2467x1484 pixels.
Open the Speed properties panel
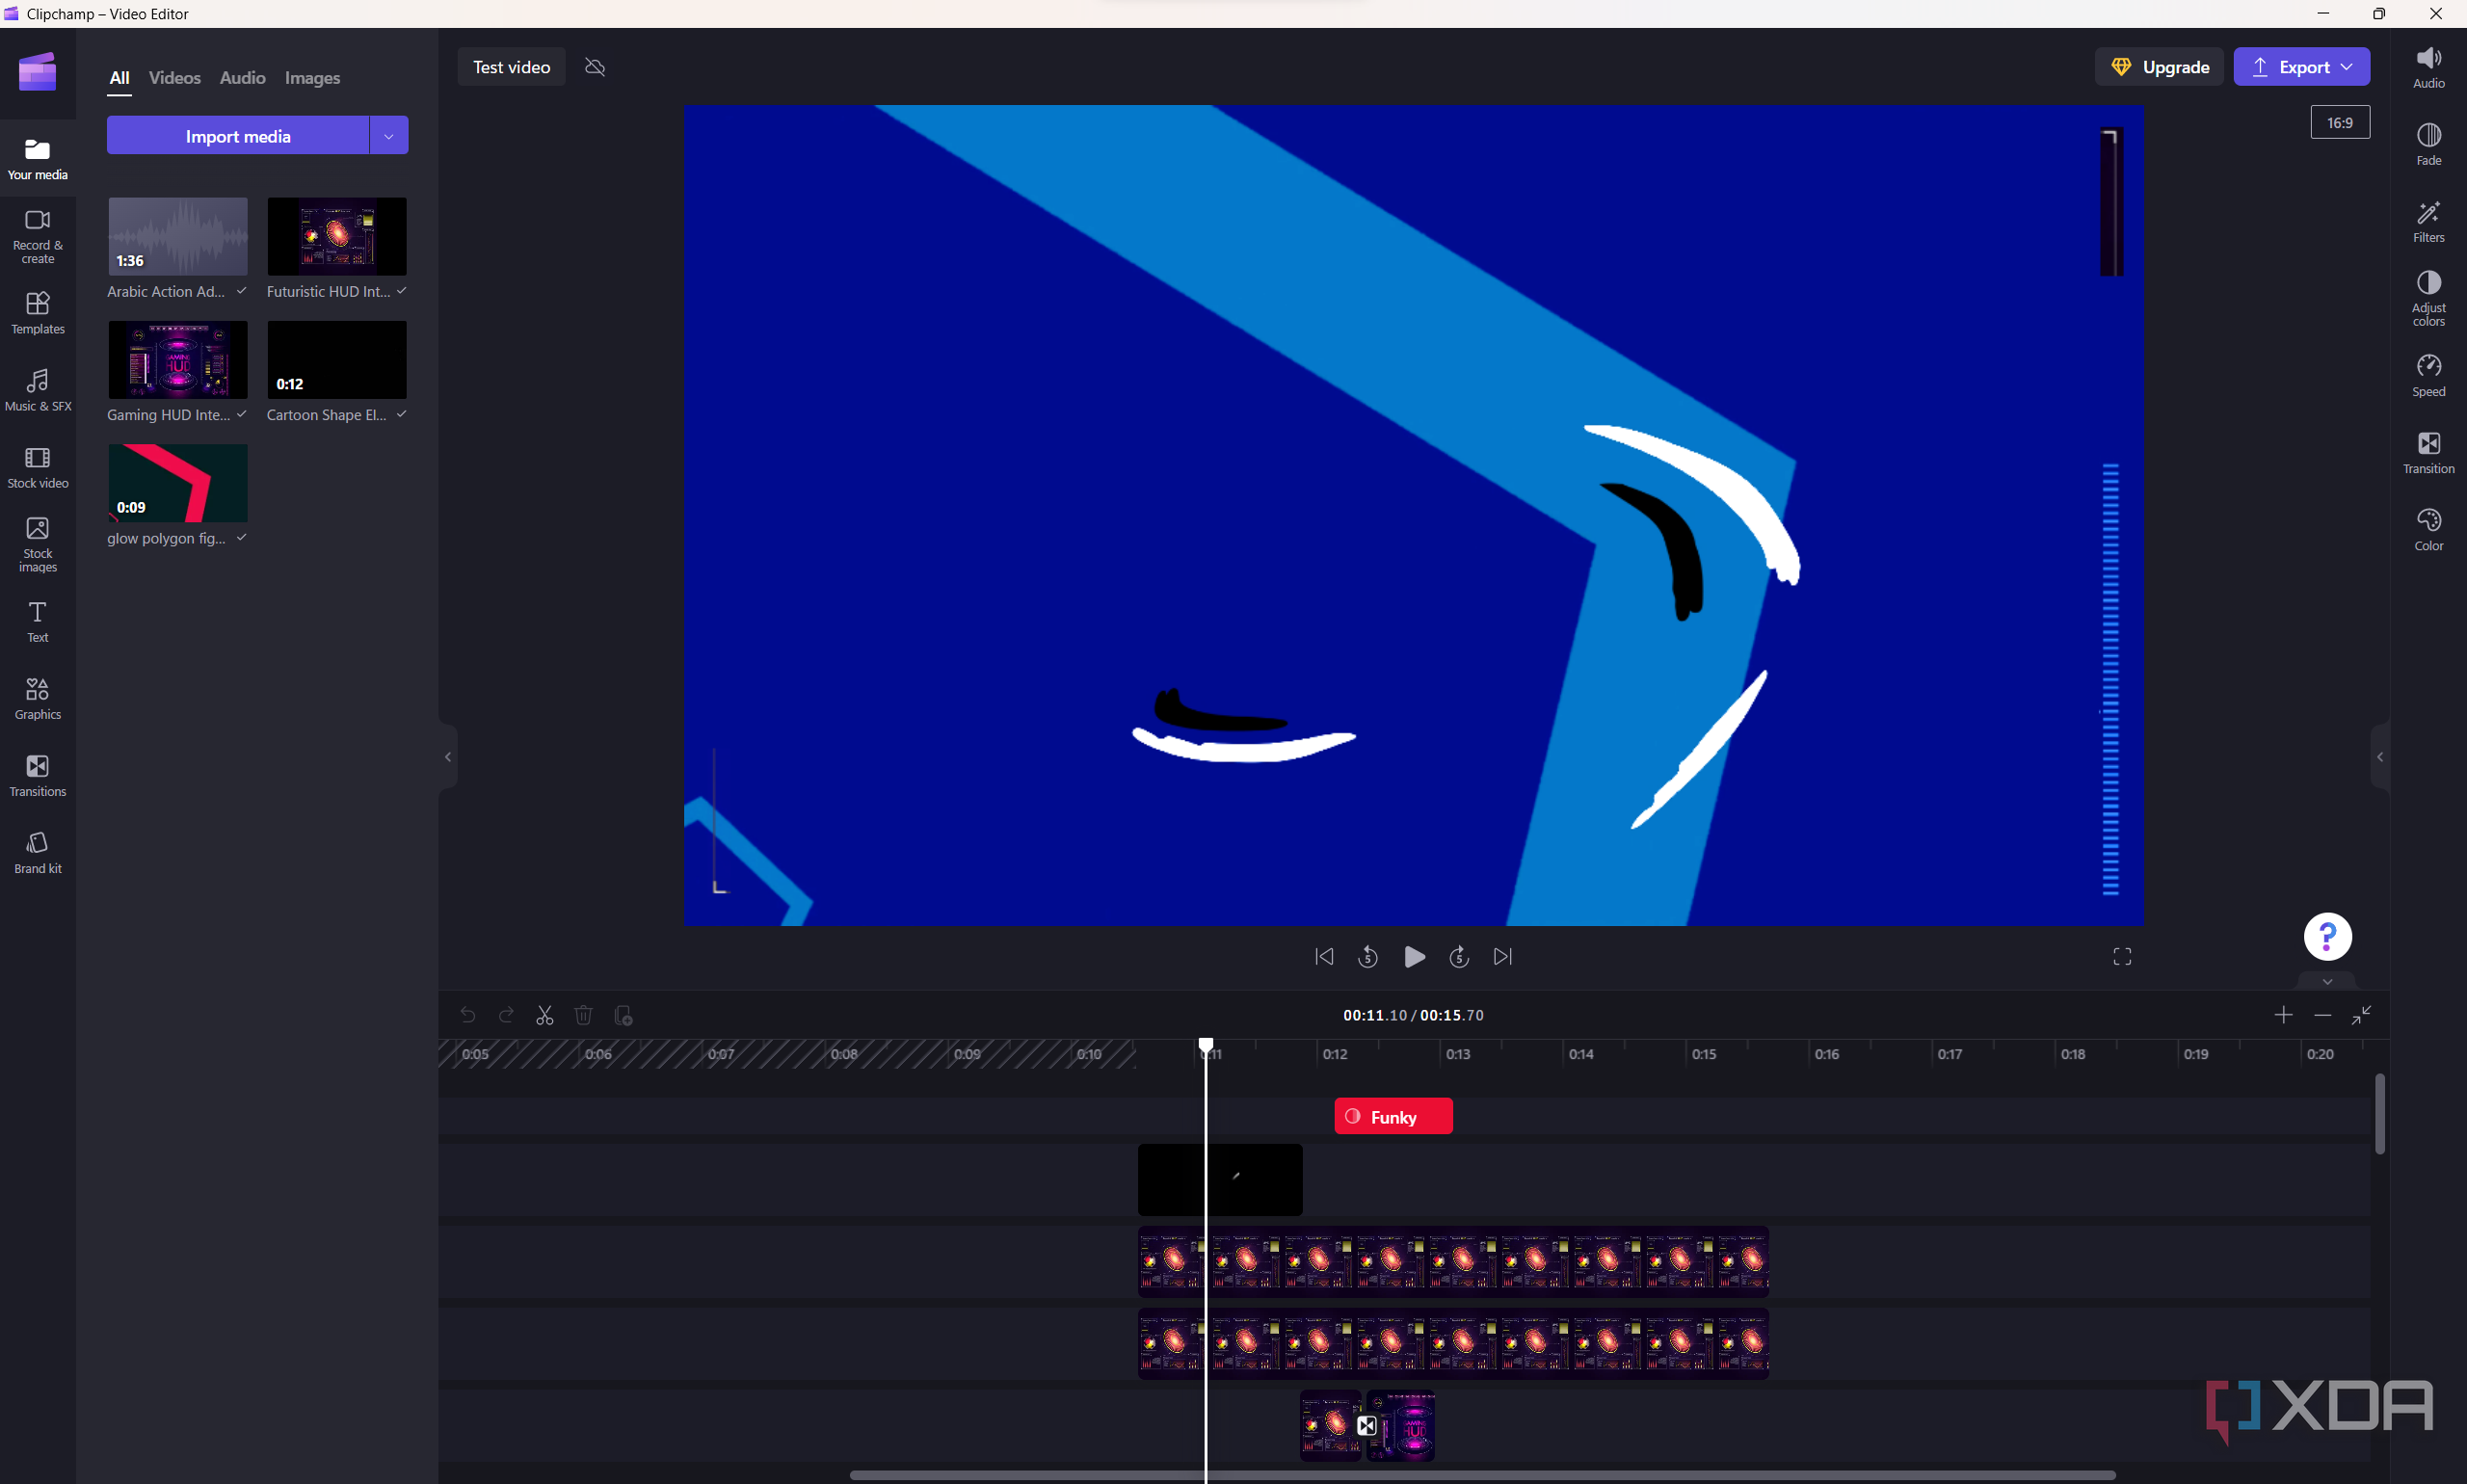[2428, 375]
